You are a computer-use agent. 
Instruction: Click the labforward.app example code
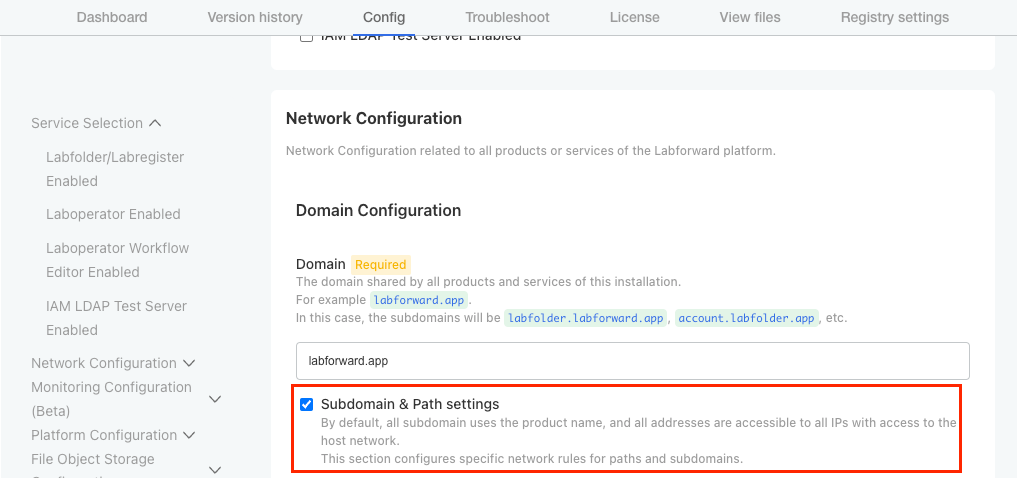point(419,300)
